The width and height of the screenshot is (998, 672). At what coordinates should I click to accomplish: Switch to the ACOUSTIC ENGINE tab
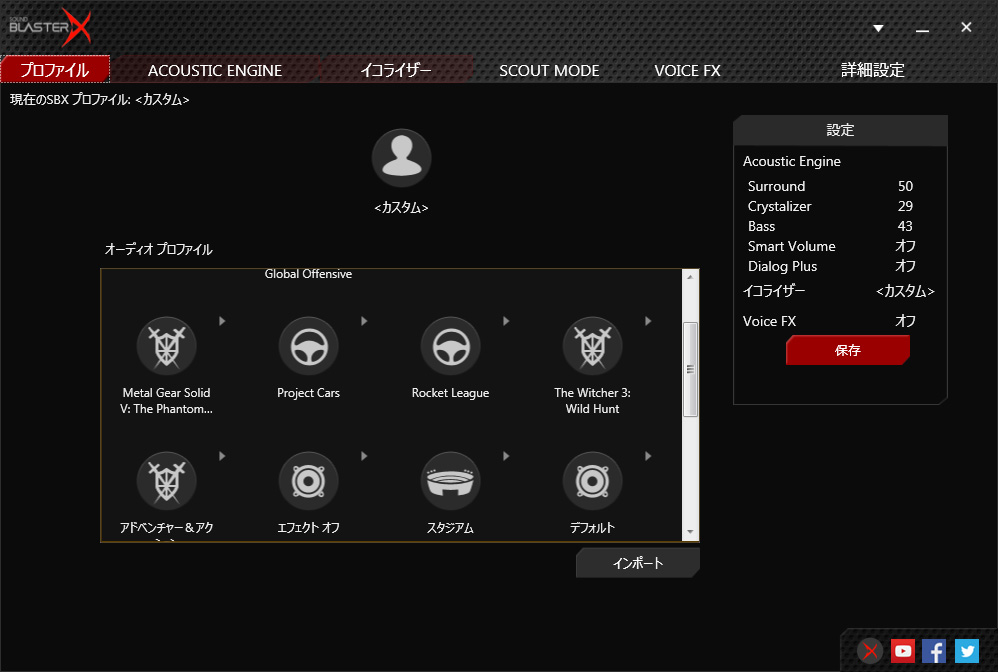pos(215,70)
